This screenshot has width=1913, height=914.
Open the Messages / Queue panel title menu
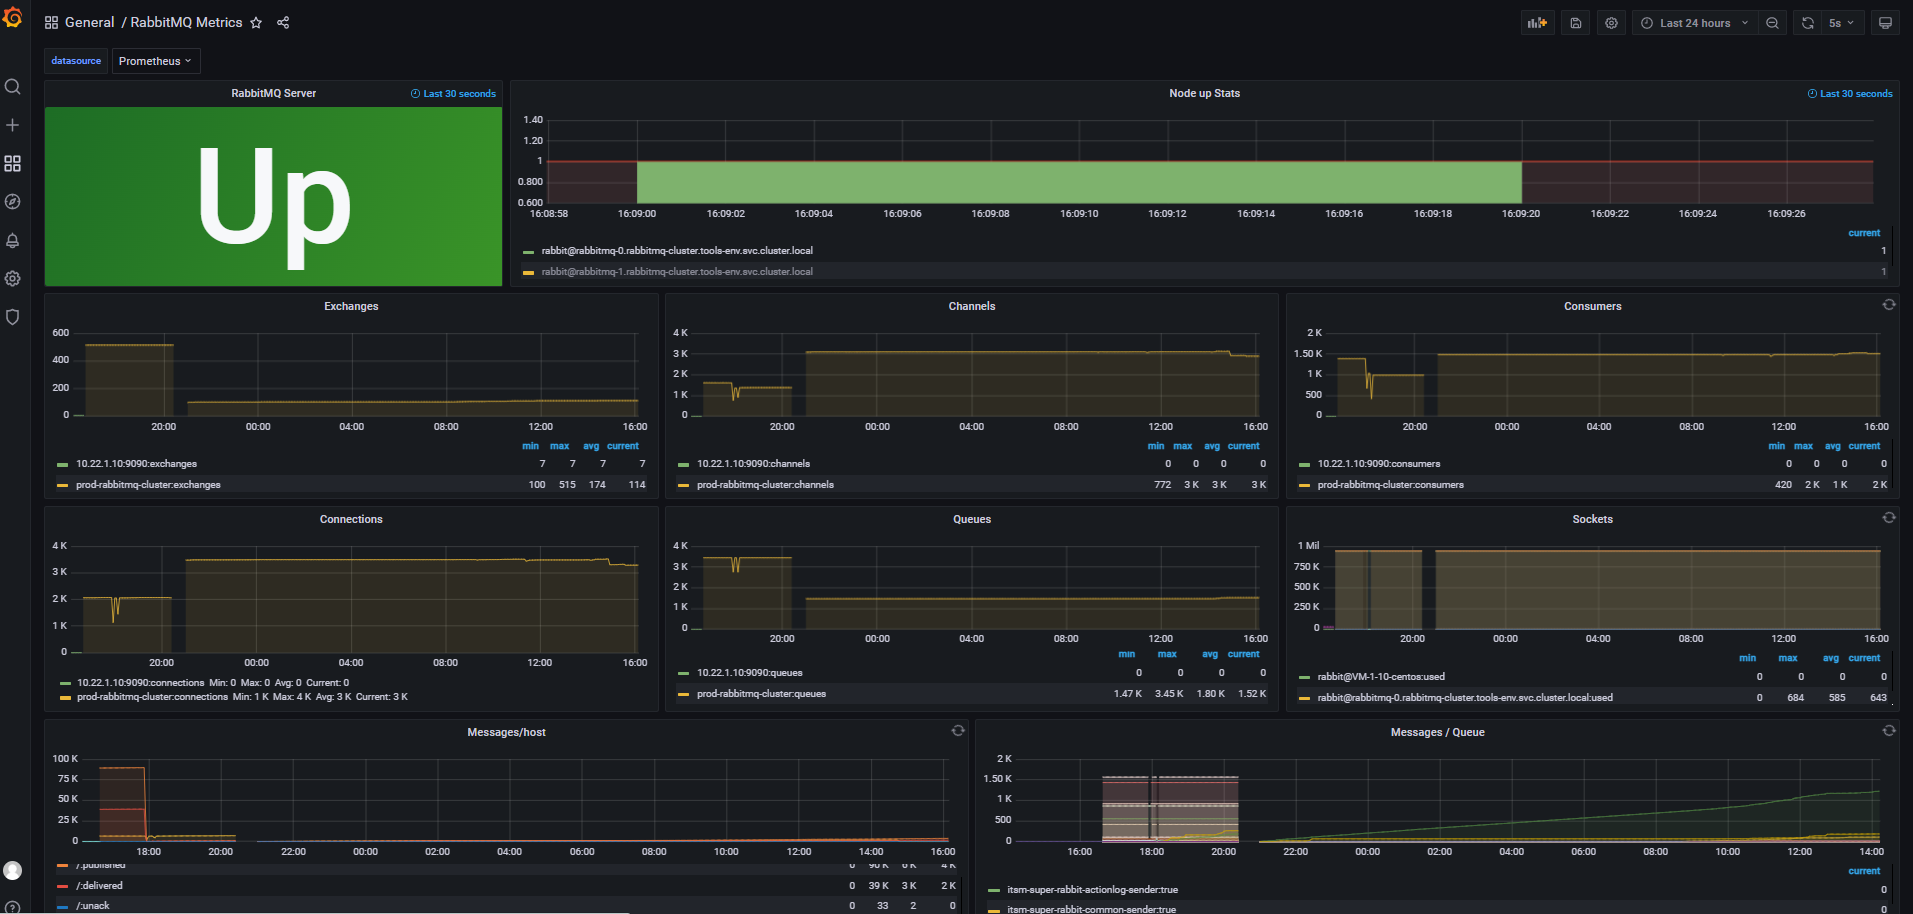1437,732
